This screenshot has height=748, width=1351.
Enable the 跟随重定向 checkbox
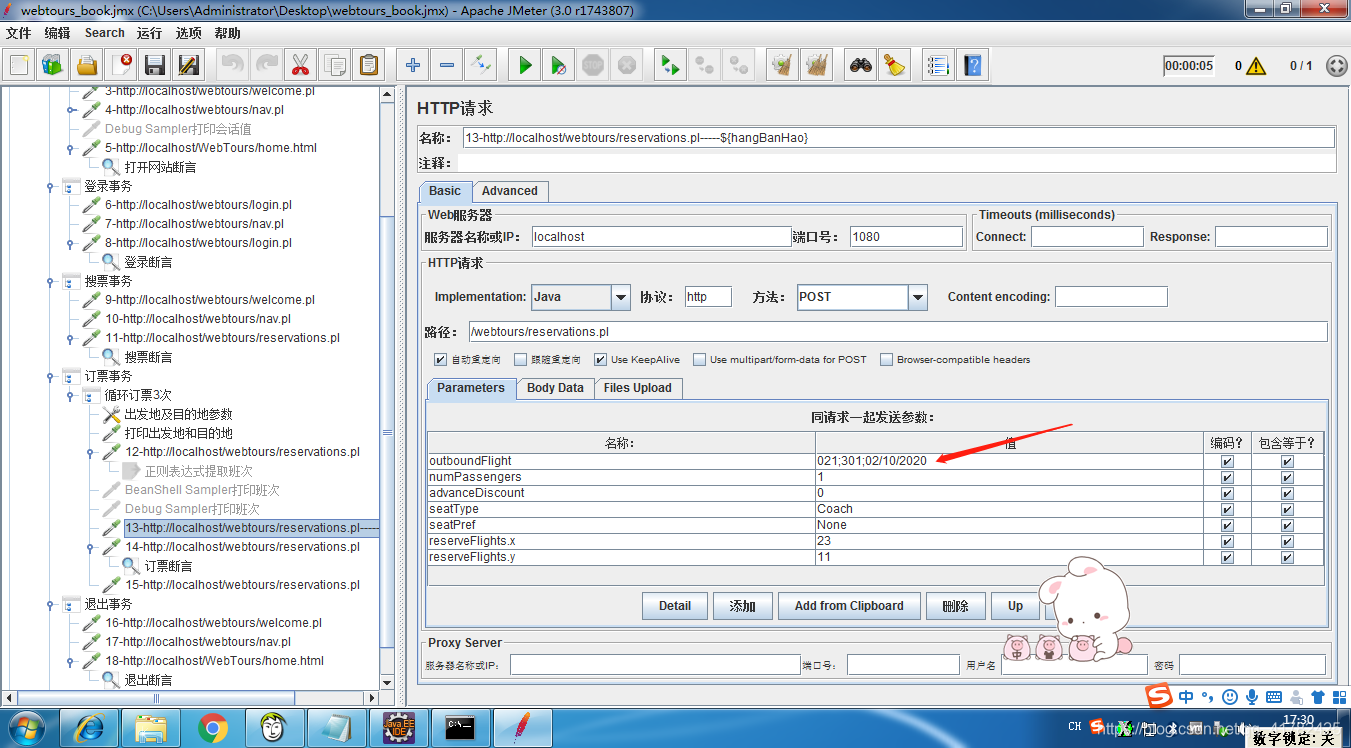(520, 360)
